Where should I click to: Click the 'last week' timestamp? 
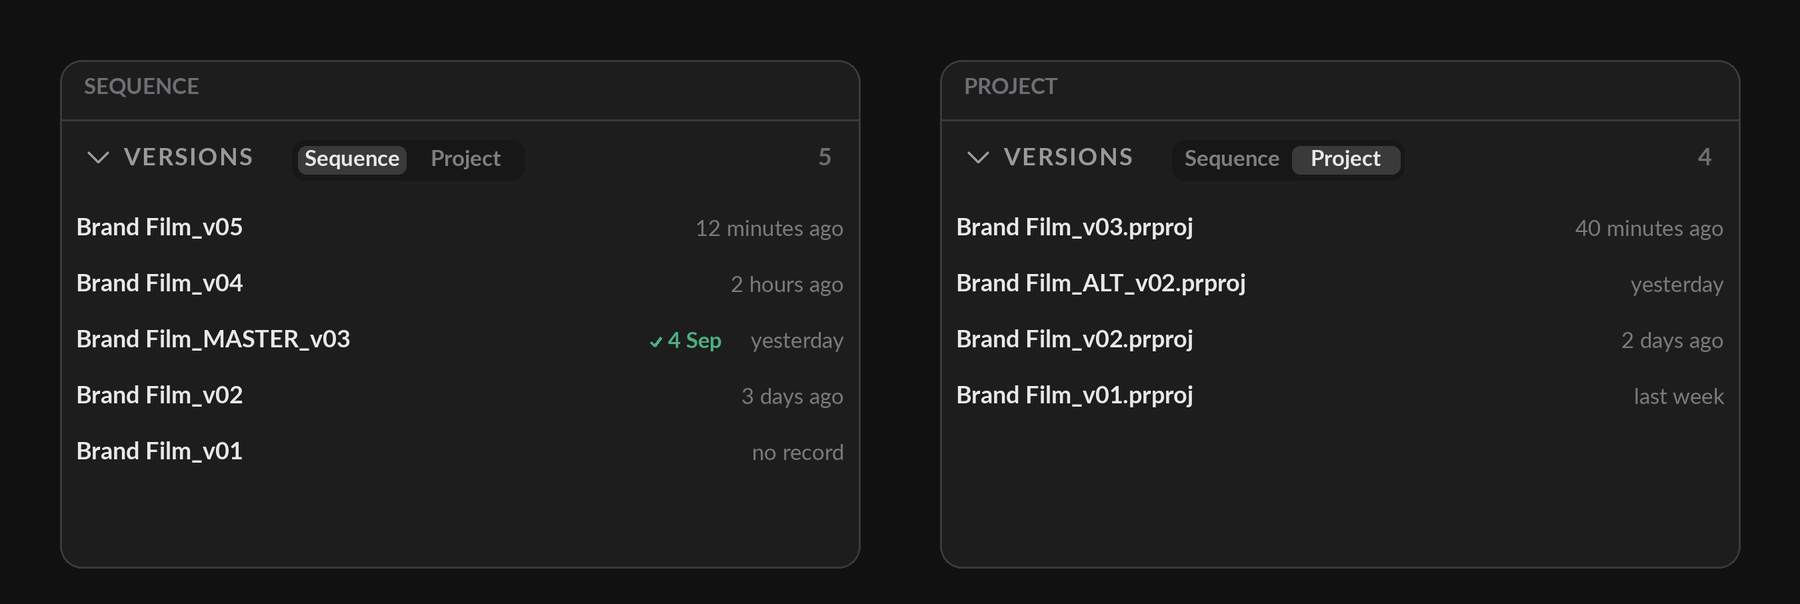(x=1679, y=397)
